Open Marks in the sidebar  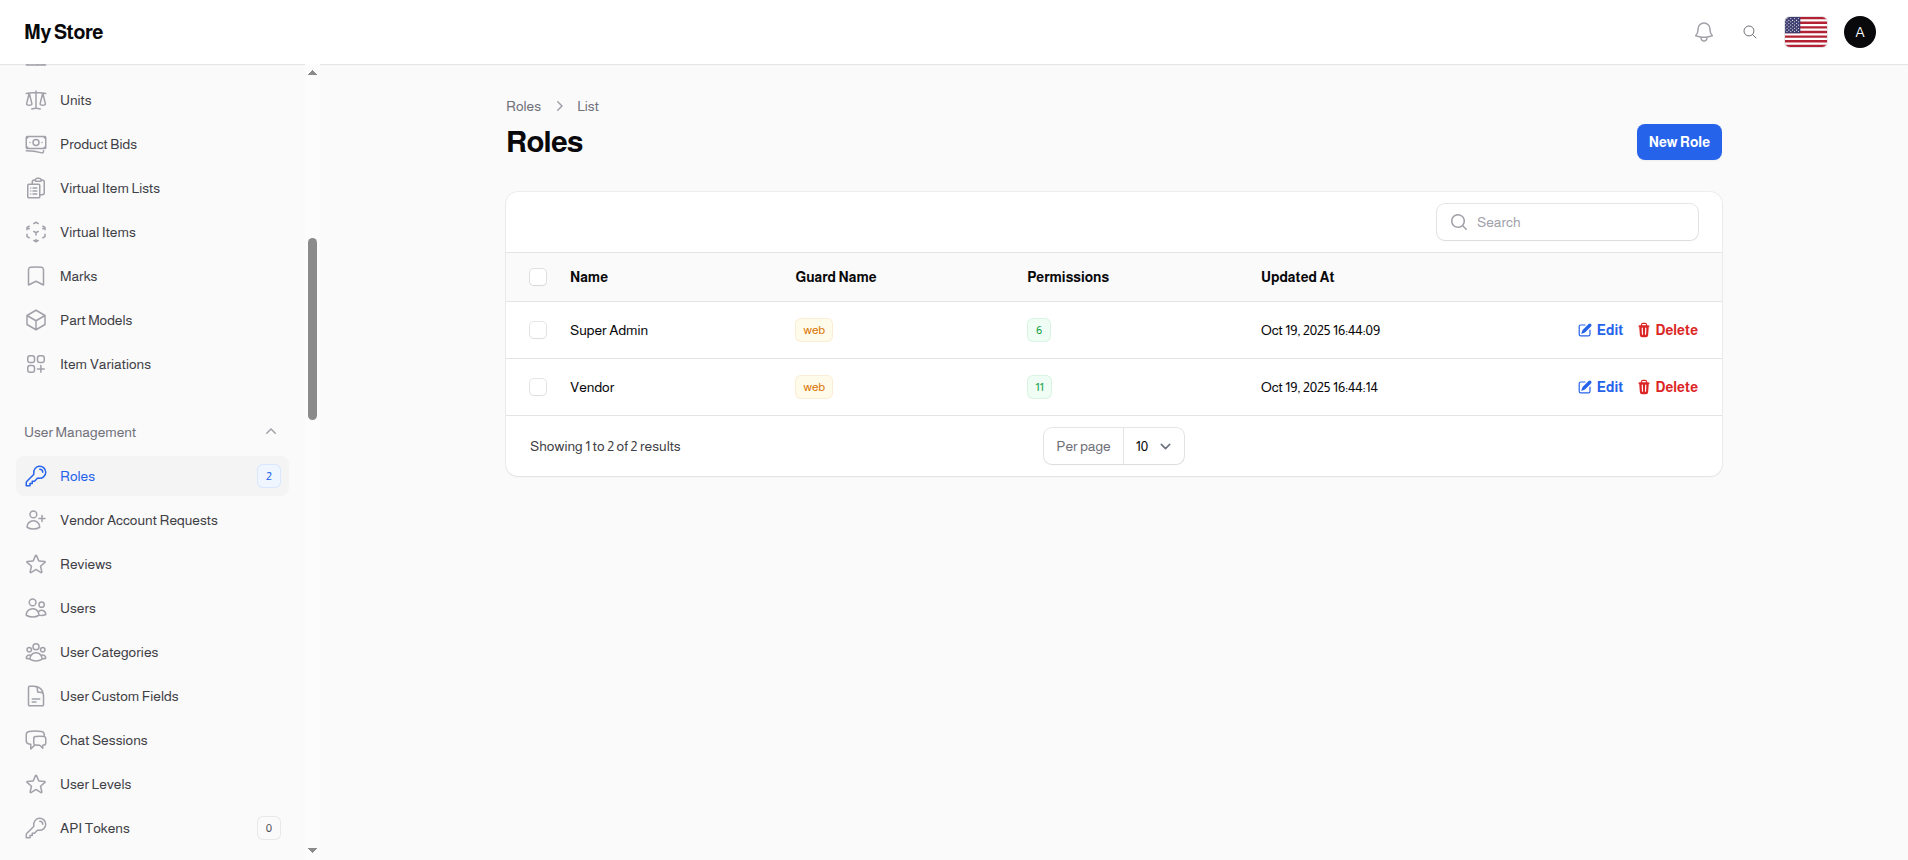coord(152,276)
